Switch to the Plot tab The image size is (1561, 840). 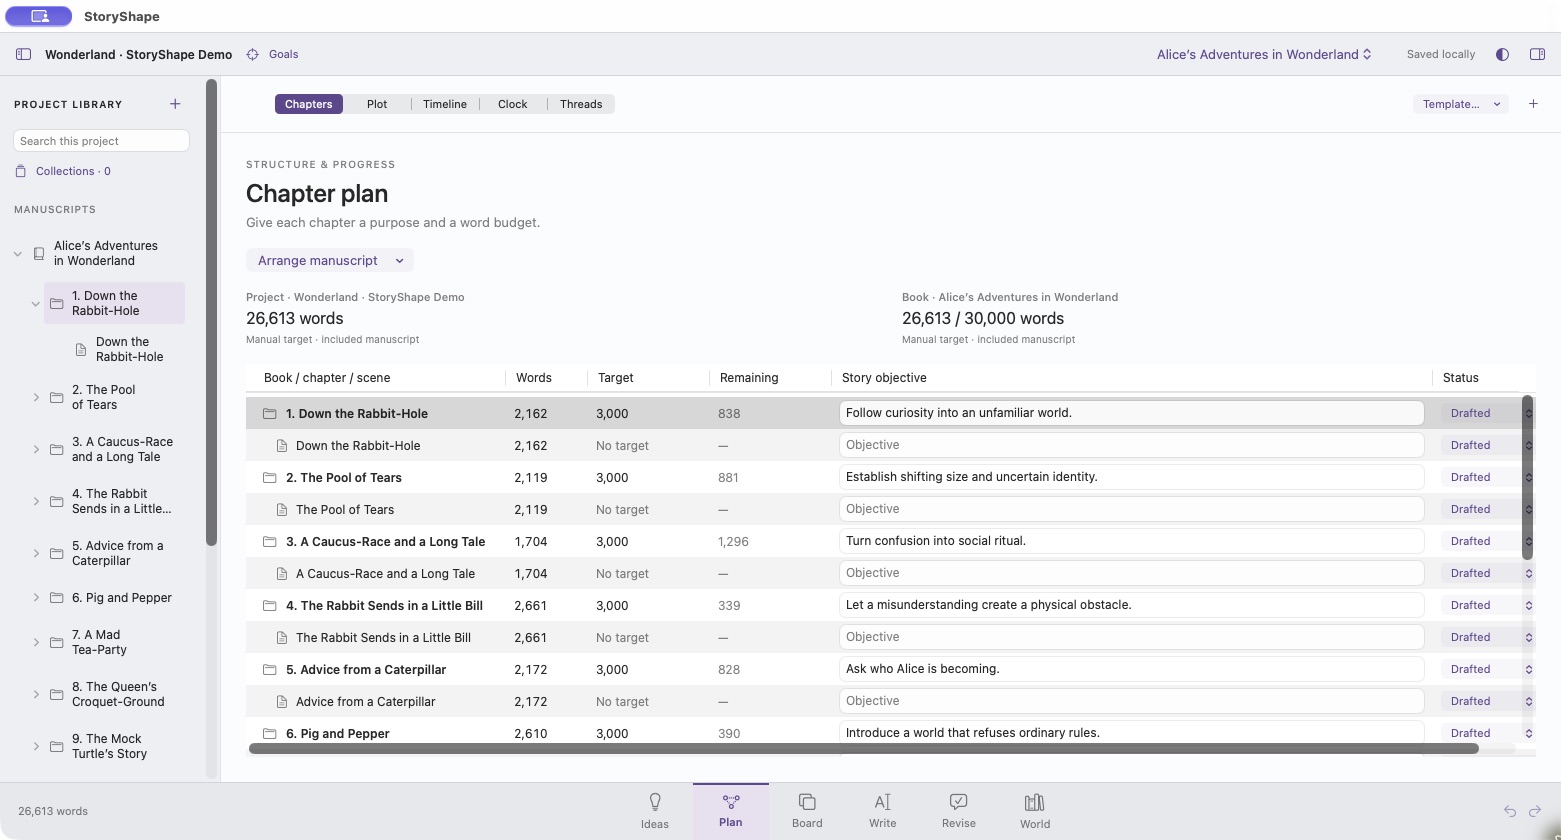click(x=377, y=104)
